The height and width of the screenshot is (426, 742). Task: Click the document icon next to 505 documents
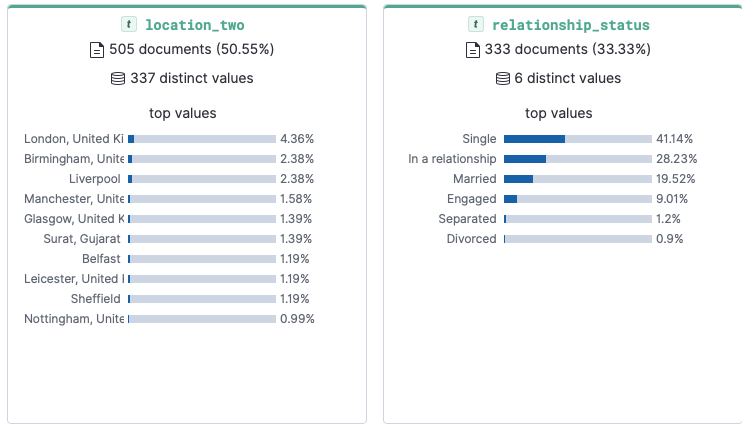(x=97, y=49)
